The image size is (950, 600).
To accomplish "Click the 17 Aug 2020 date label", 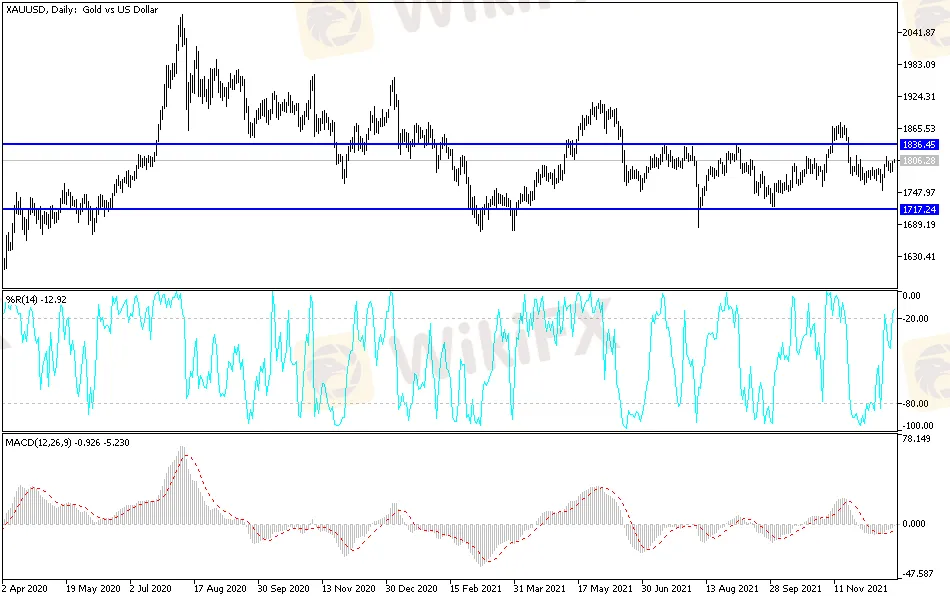I will (x=220, y=588).
